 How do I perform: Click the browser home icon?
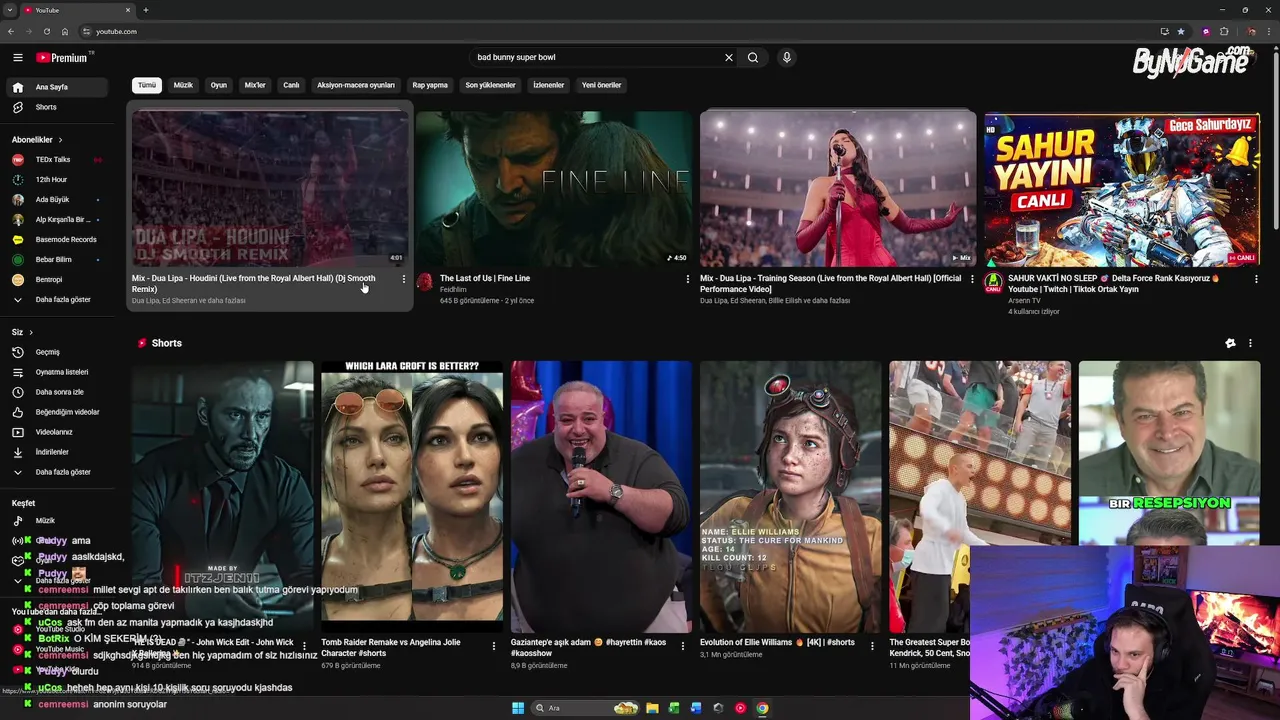65,31
